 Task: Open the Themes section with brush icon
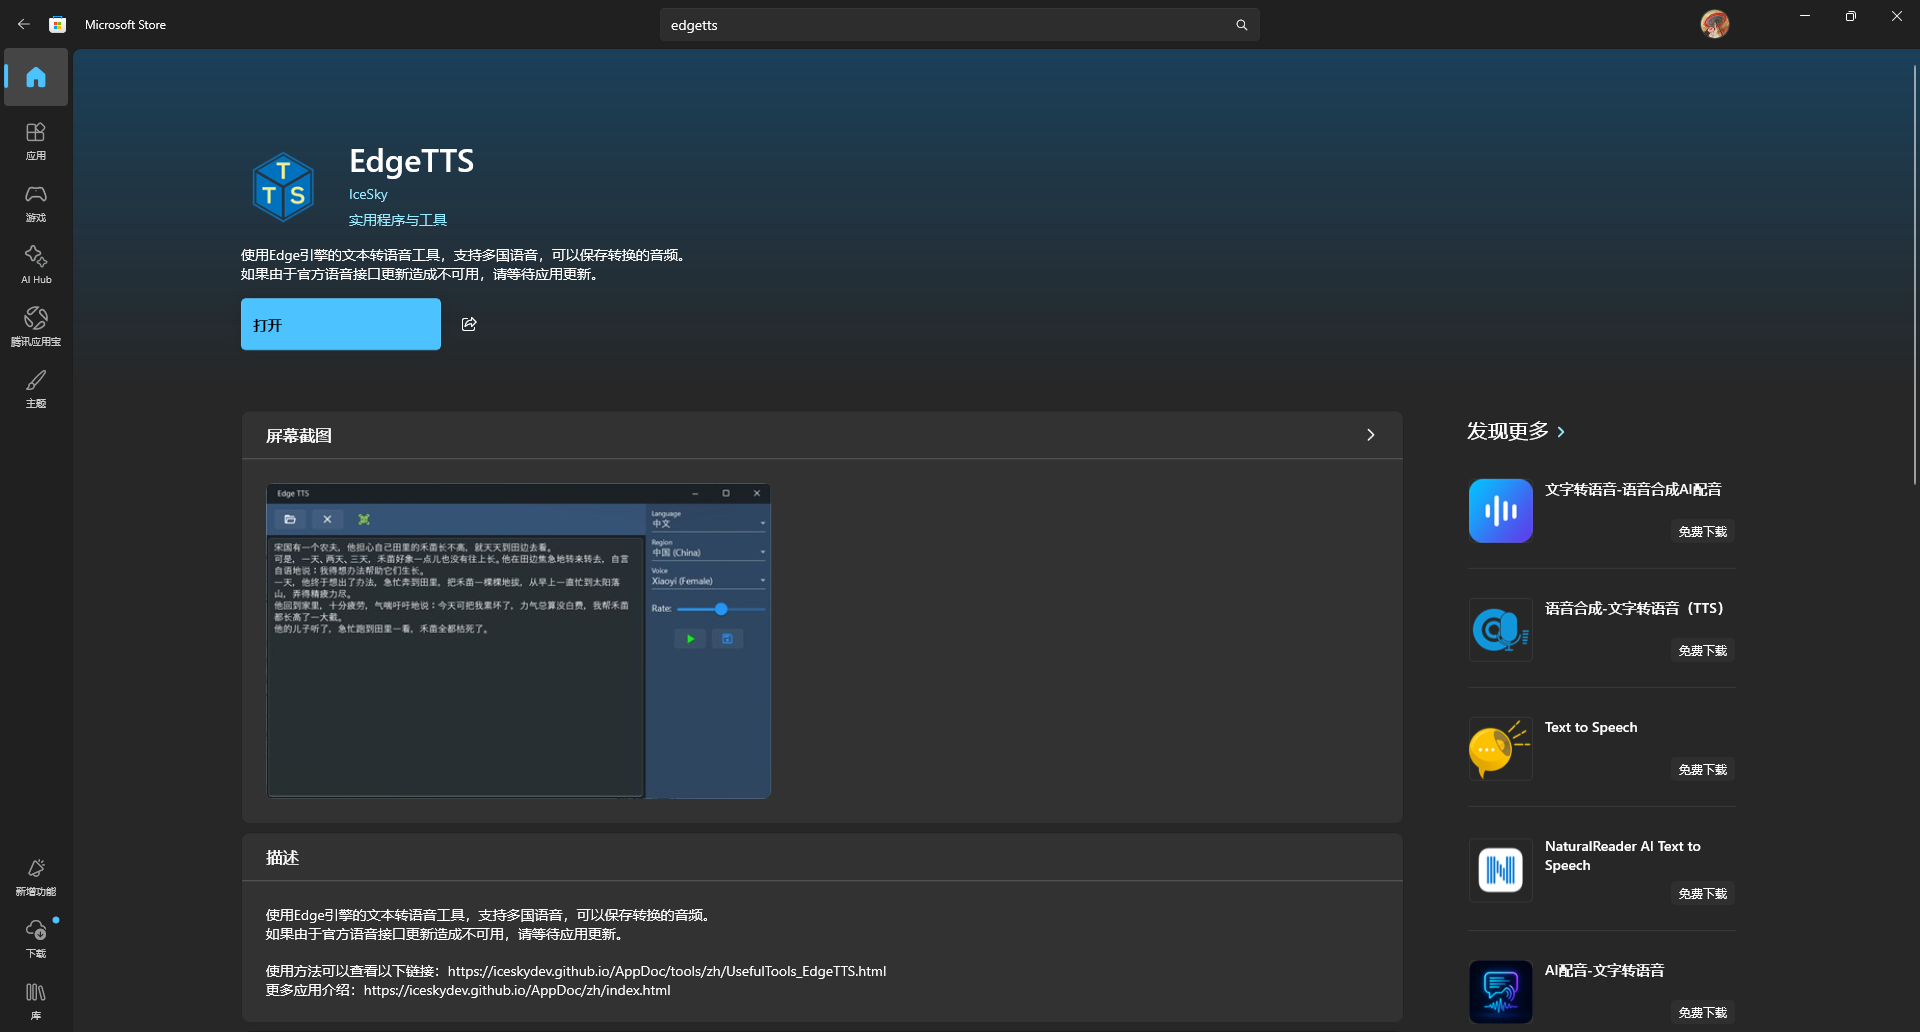36,388
